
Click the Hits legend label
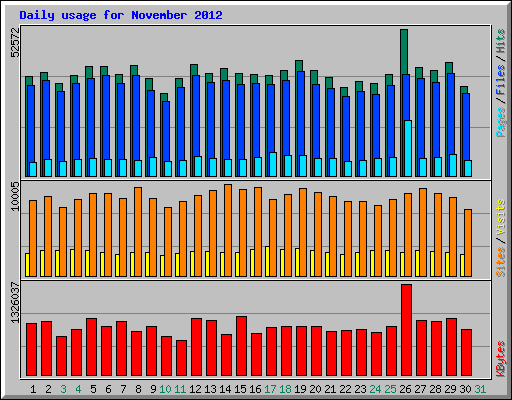501,41
